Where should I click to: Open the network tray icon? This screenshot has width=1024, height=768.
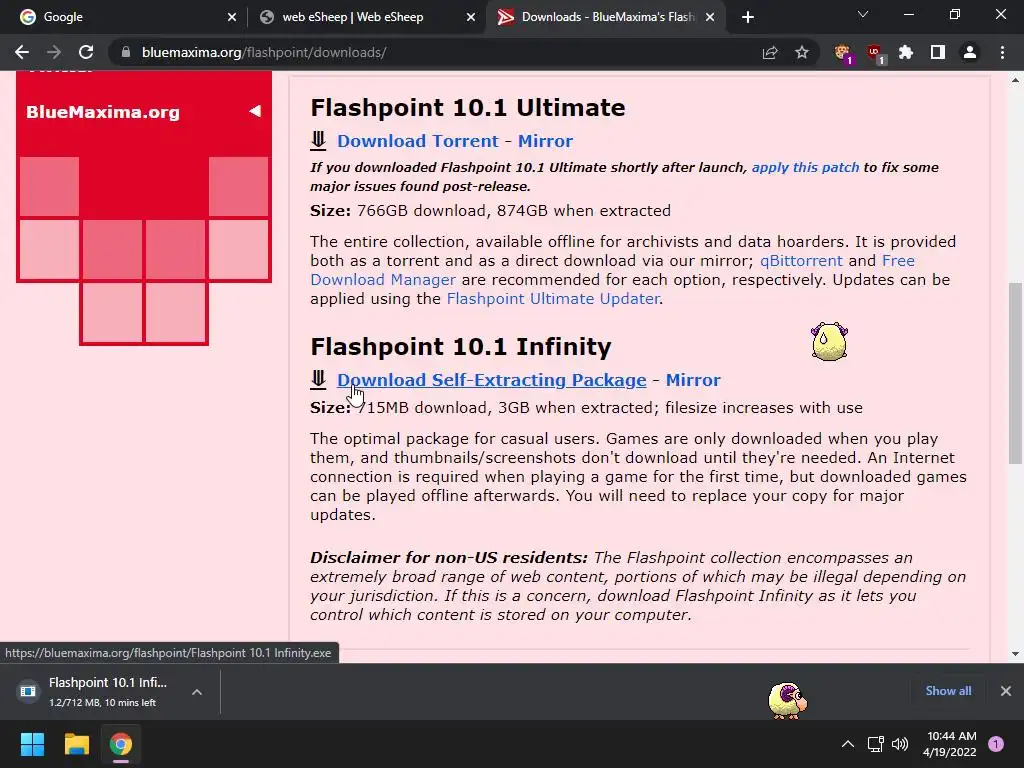tap(876, 744)
